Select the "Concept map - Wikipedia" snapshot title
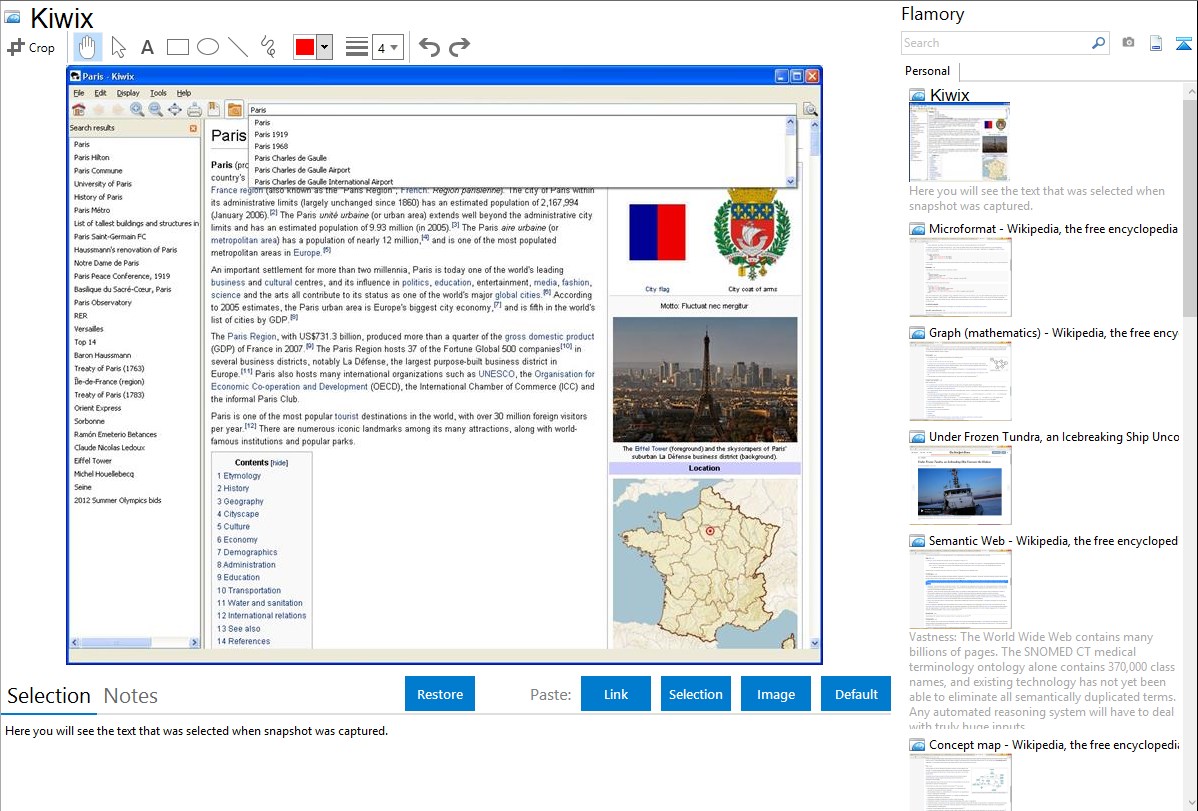This screenshot has height=811, width=1198. 1054,745
